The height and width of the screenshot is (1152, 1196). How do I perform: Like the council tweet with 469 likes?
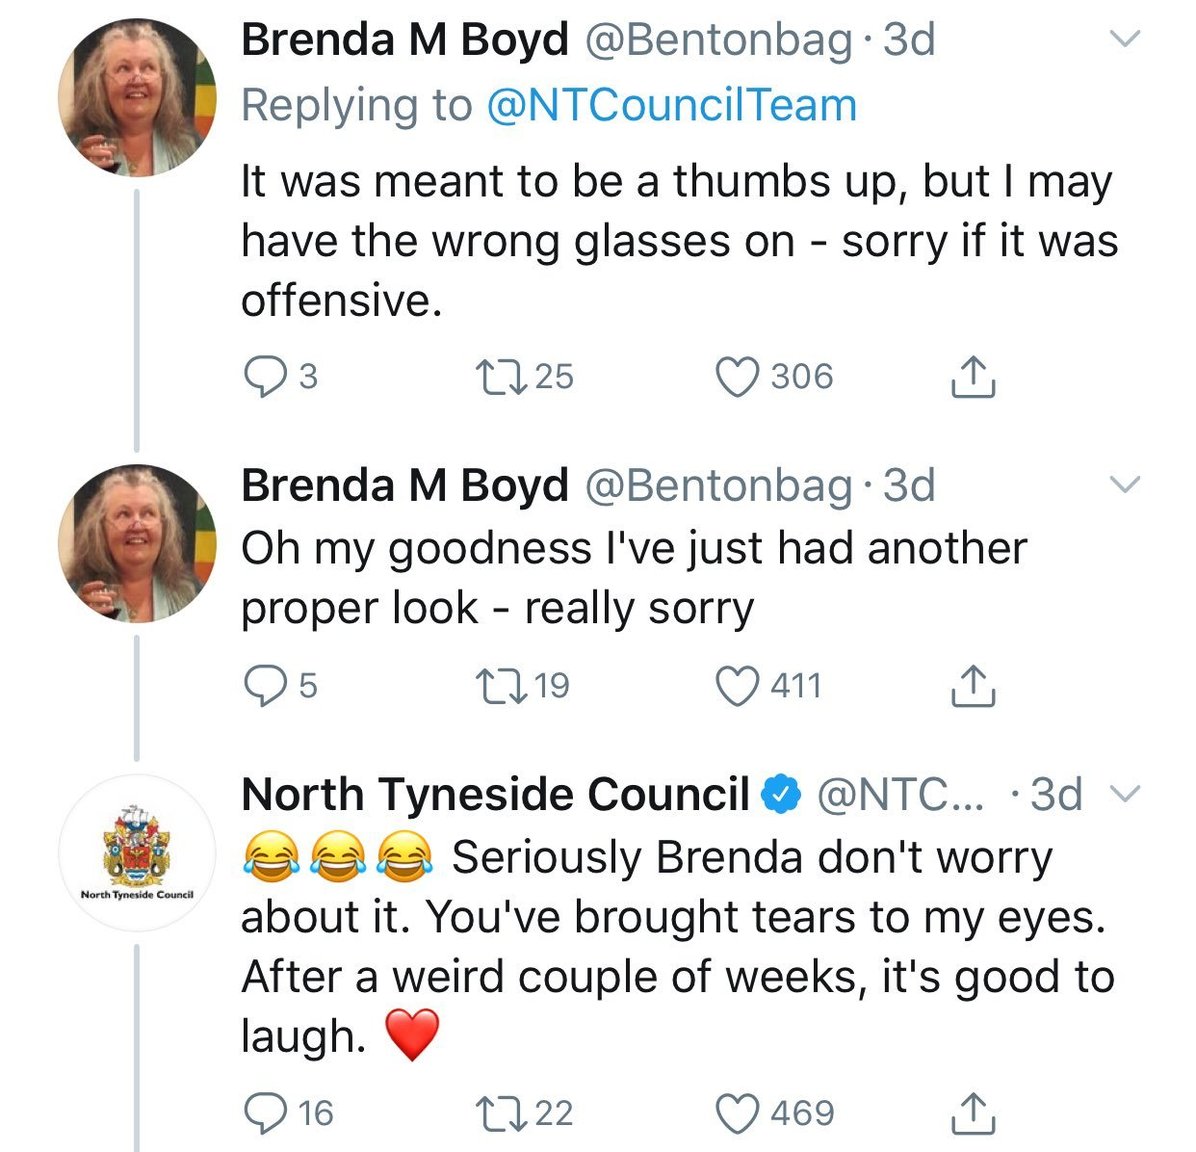pyautogui.click(x=739, y=1113)
